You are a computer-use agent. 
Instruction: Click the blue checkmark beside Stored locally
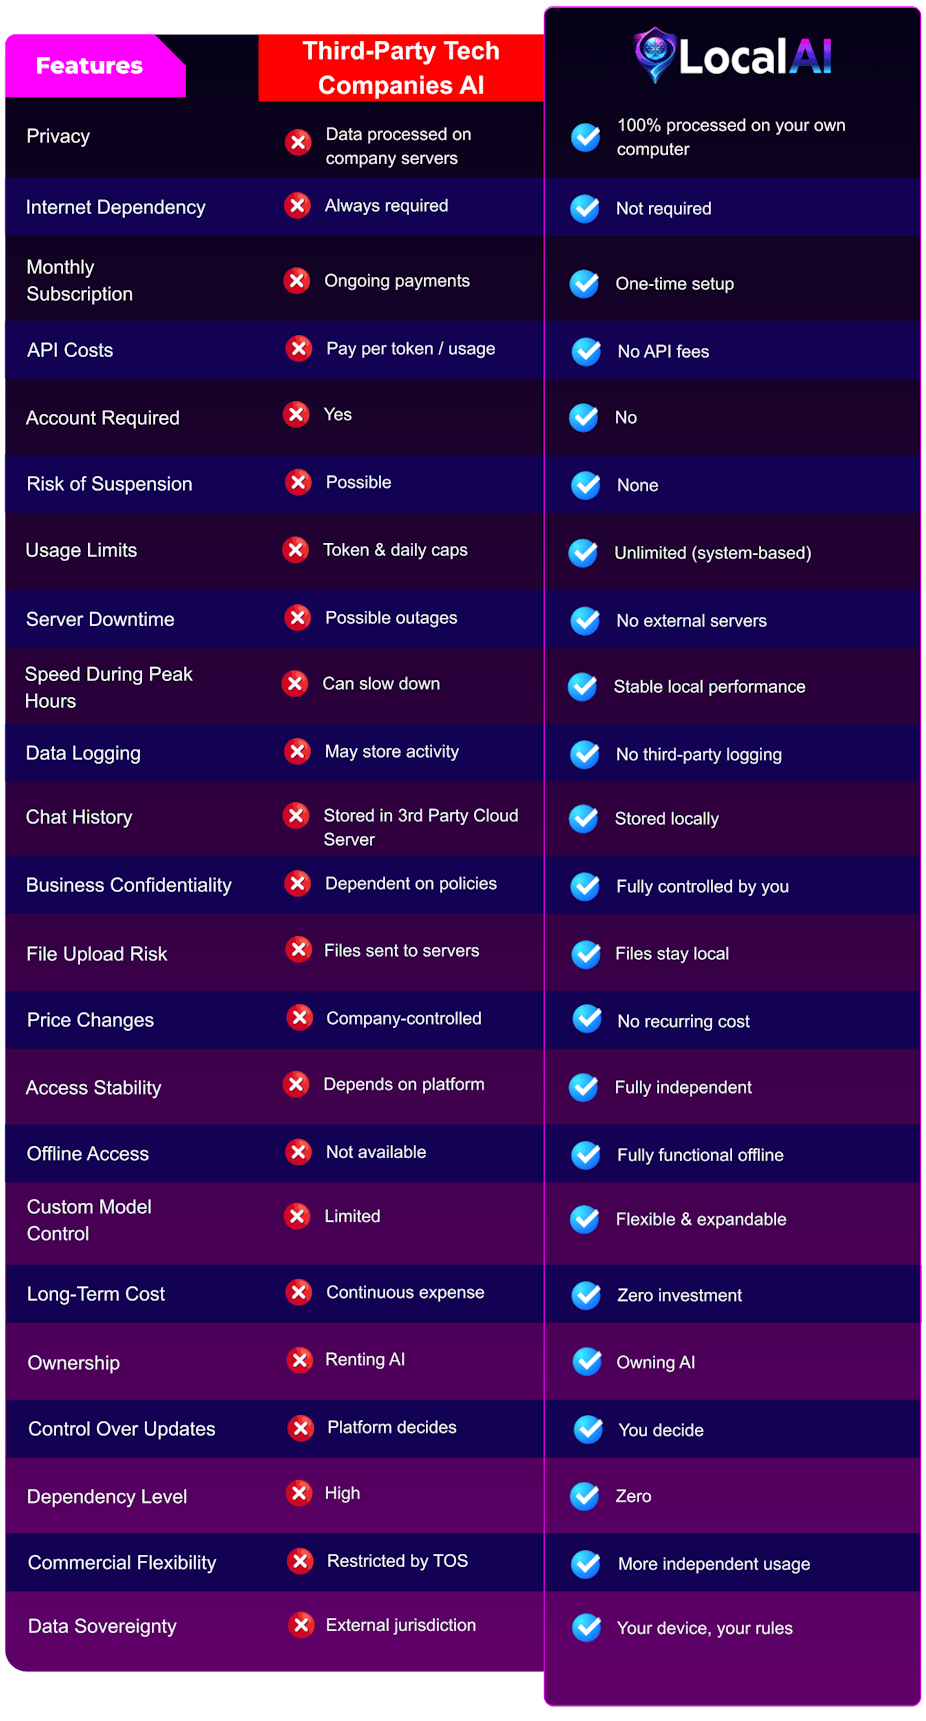point(584,819)
